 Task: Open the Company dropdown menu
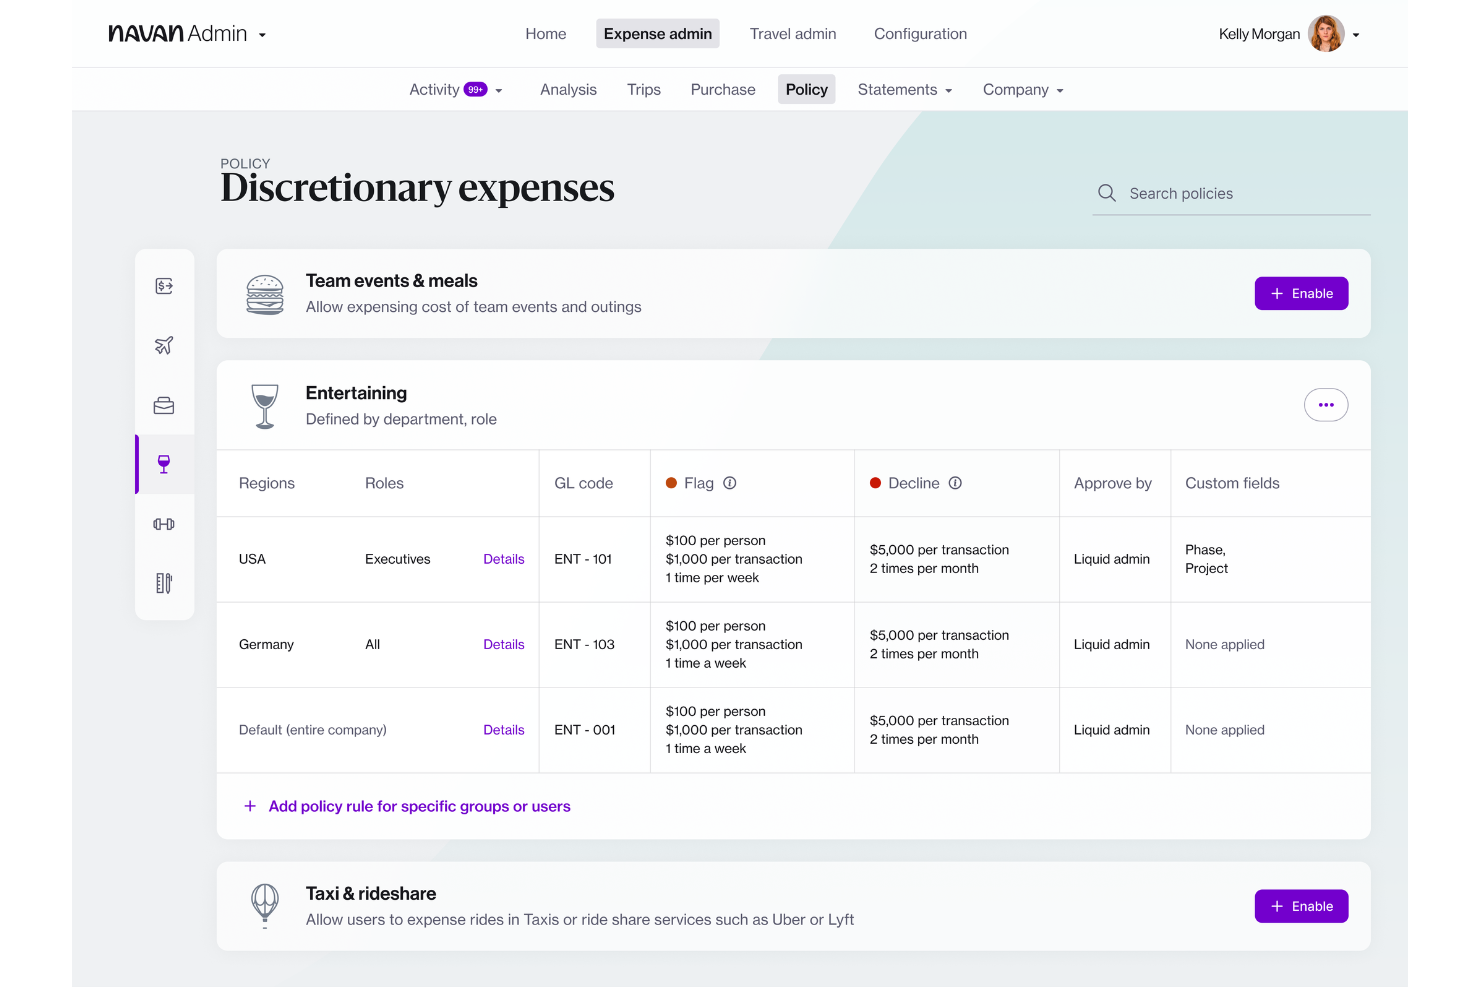coord(1022,89)
